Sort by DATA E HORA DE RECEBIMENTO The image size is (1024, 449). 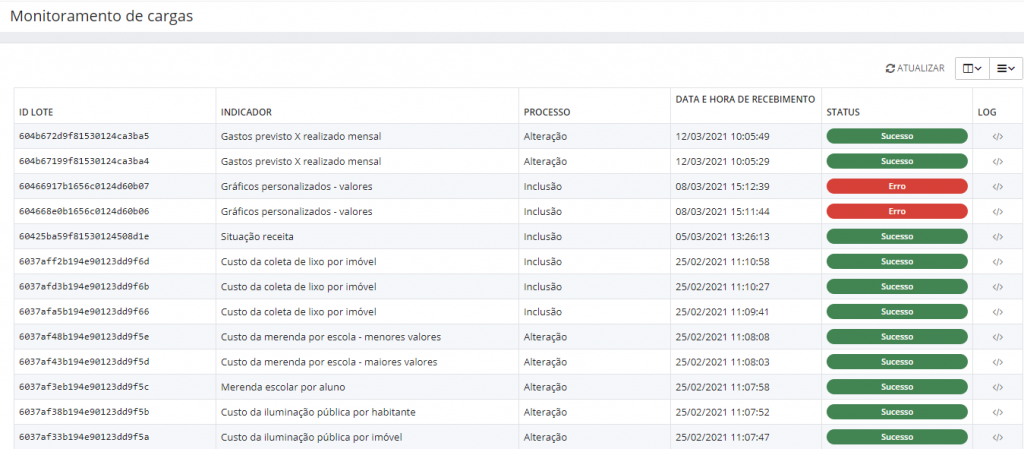point(745,100)
